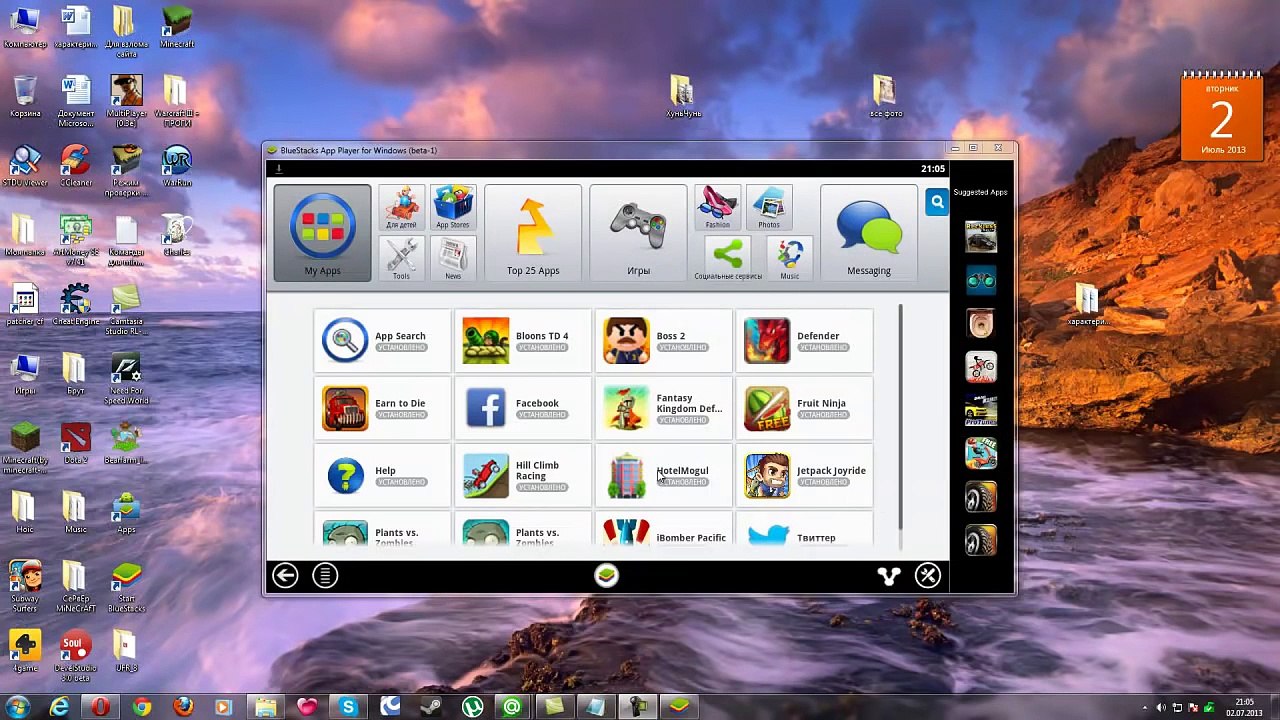Launch Bloons TD 4
Screen dimensions: 1280x720
[523, 341]
